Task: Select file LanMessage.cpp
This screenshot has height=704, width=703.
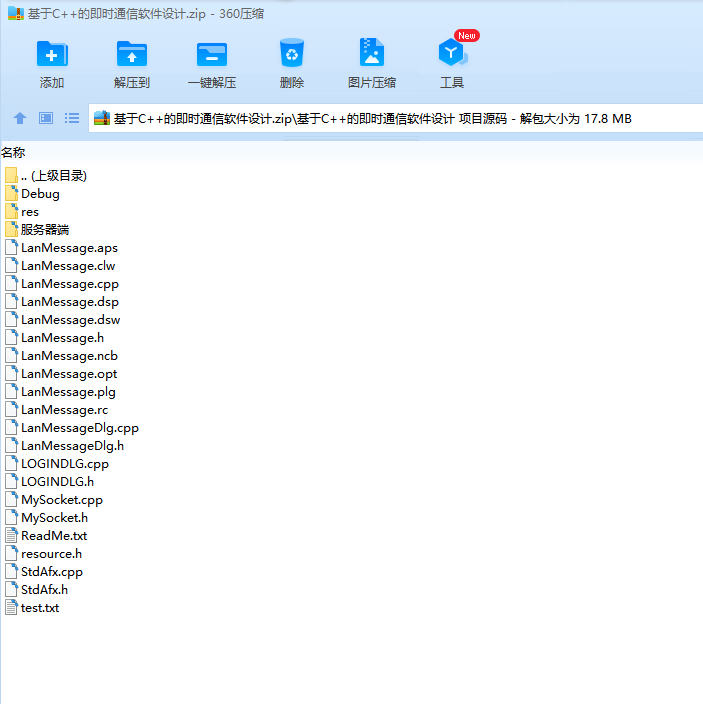Action: coord(62,283)
